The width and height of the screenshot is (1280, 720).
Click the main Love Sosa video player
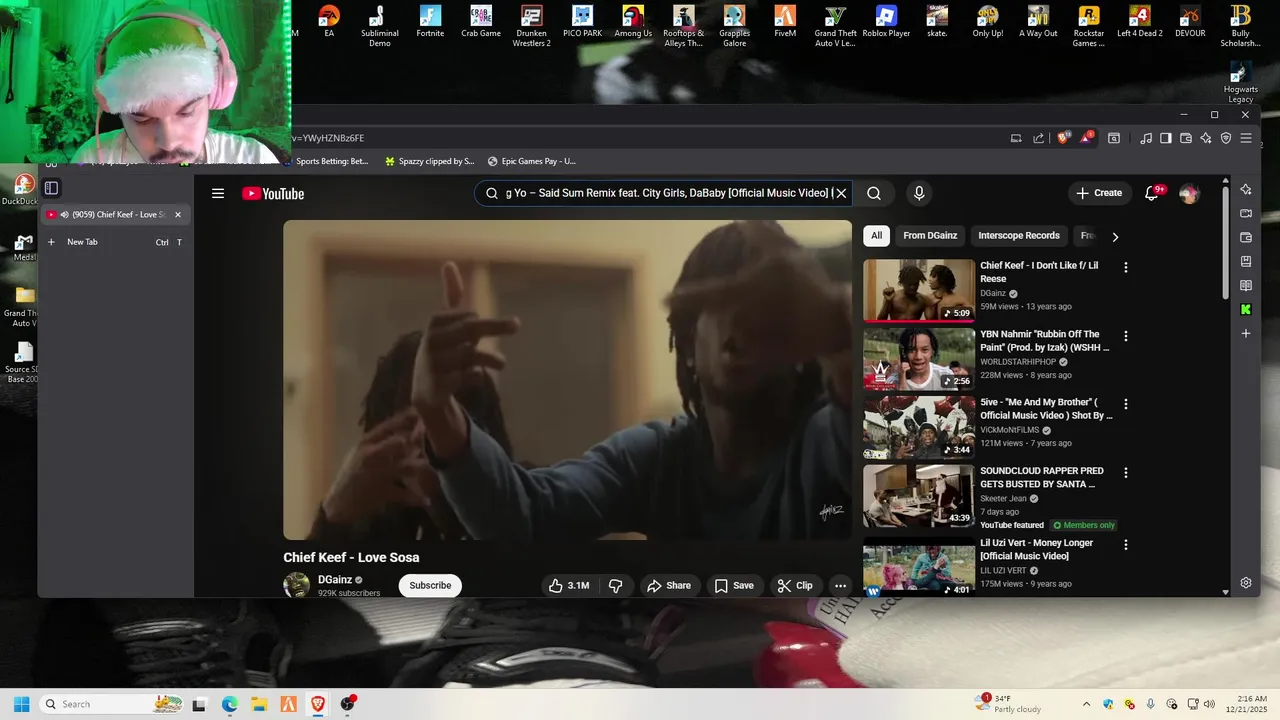567,380
